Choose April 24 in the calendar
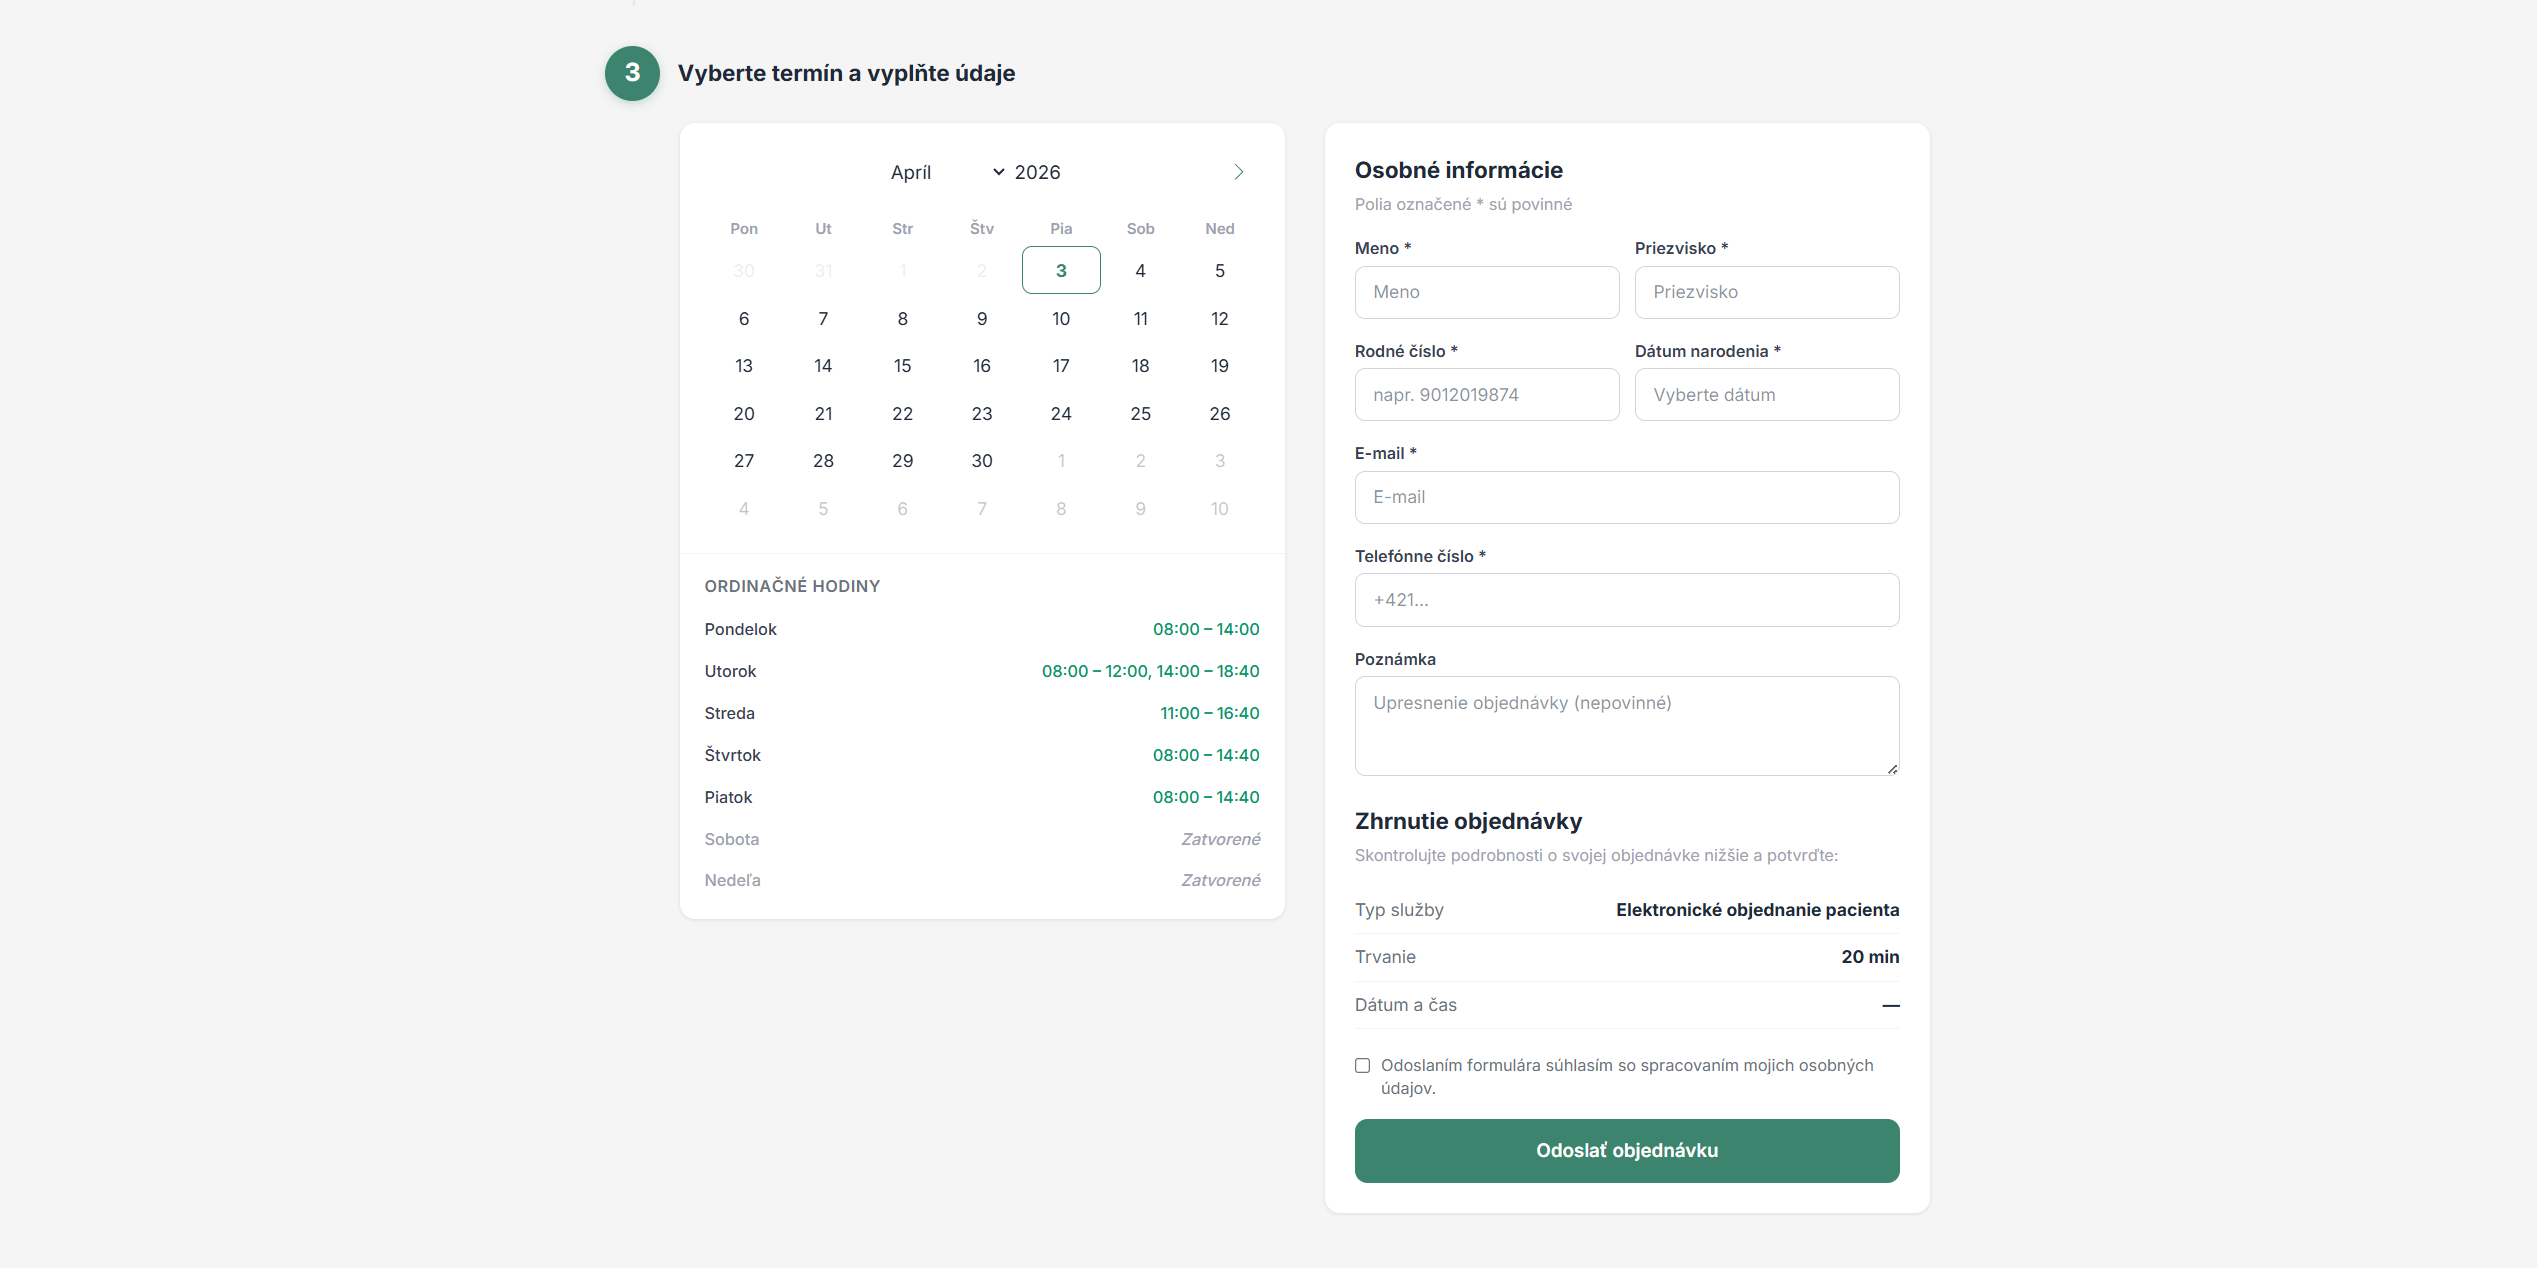Screen dimensions: 2537x1268 [1061, 414]
